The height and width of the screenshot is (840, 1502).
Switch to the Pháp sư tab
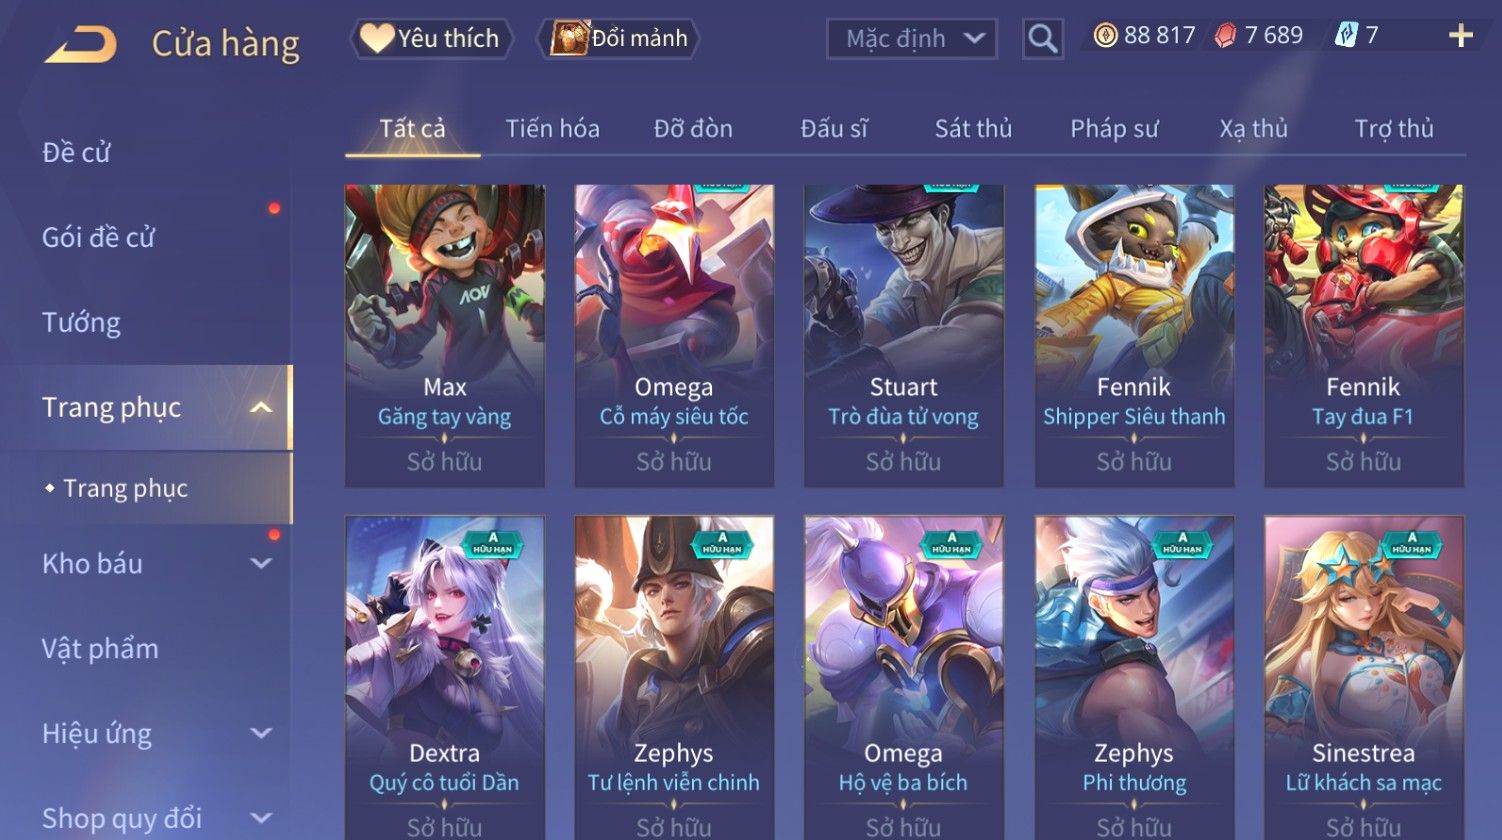point(1114,128)
